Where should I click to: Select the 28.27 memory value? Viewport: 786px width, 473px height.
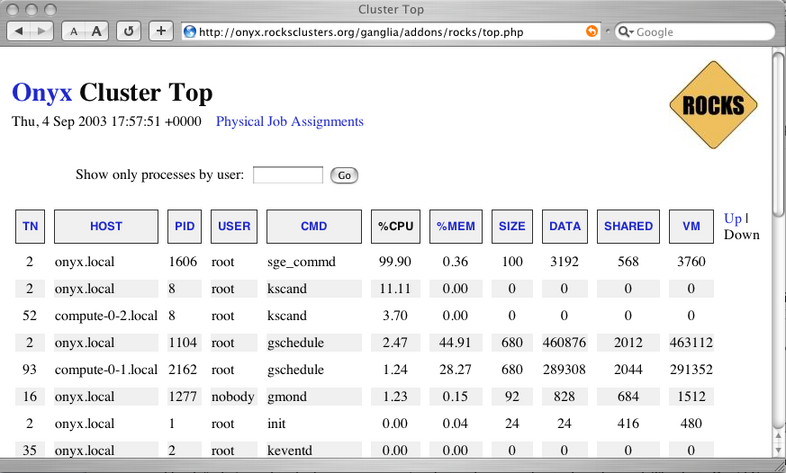(x=455, y=370)
